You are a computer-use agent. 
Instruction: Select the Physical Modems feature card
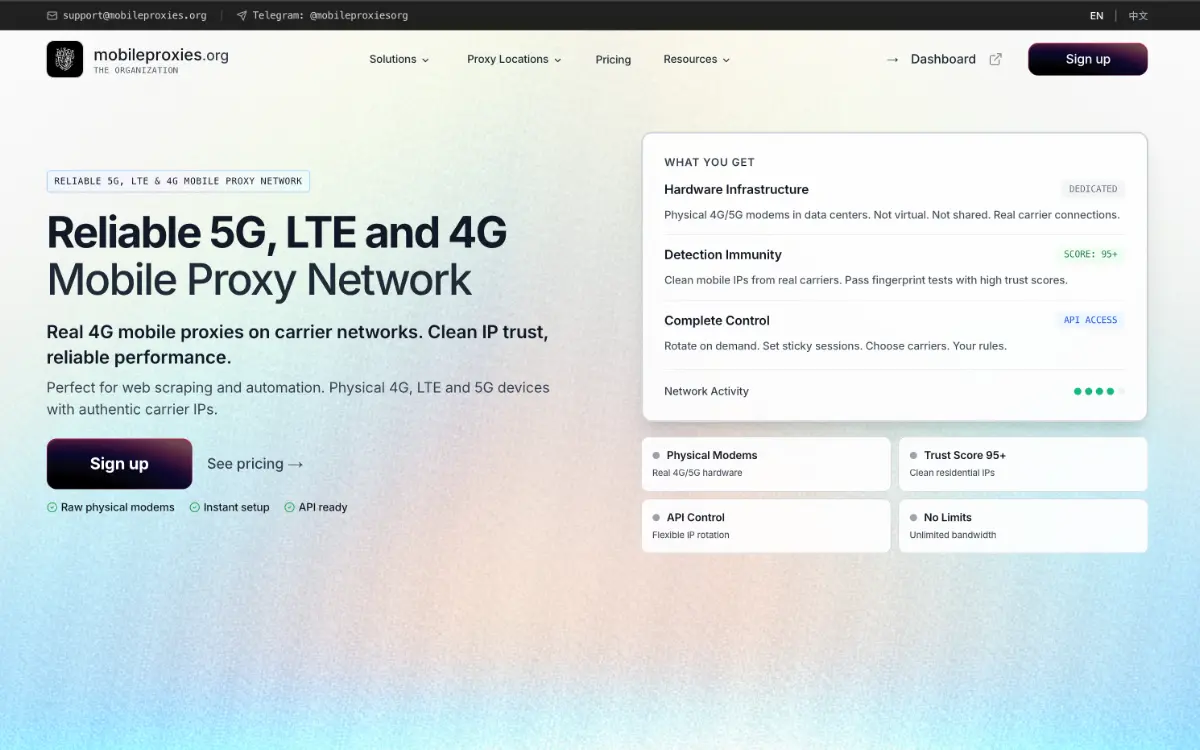pyautogui.click(x=765, y=463)
